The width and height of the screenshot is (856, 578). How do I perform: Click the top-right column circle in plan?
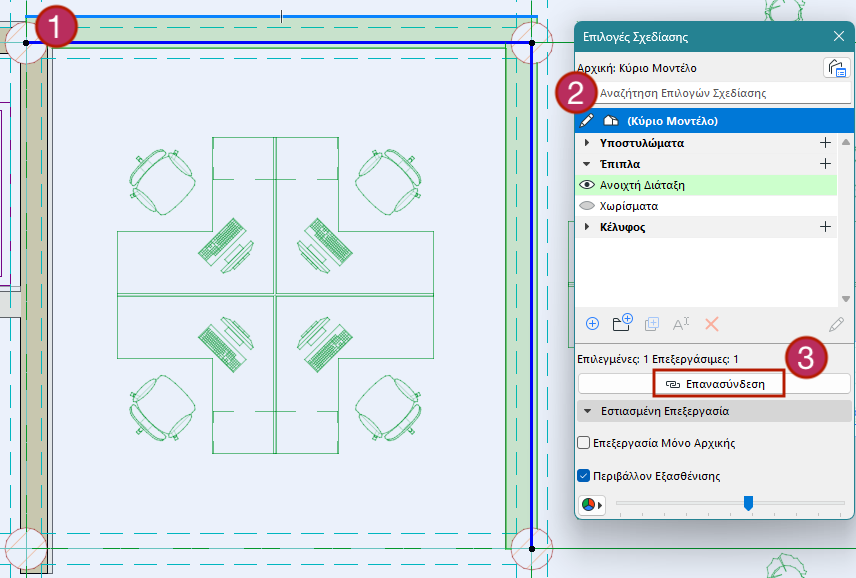click(x=532, y=43)
